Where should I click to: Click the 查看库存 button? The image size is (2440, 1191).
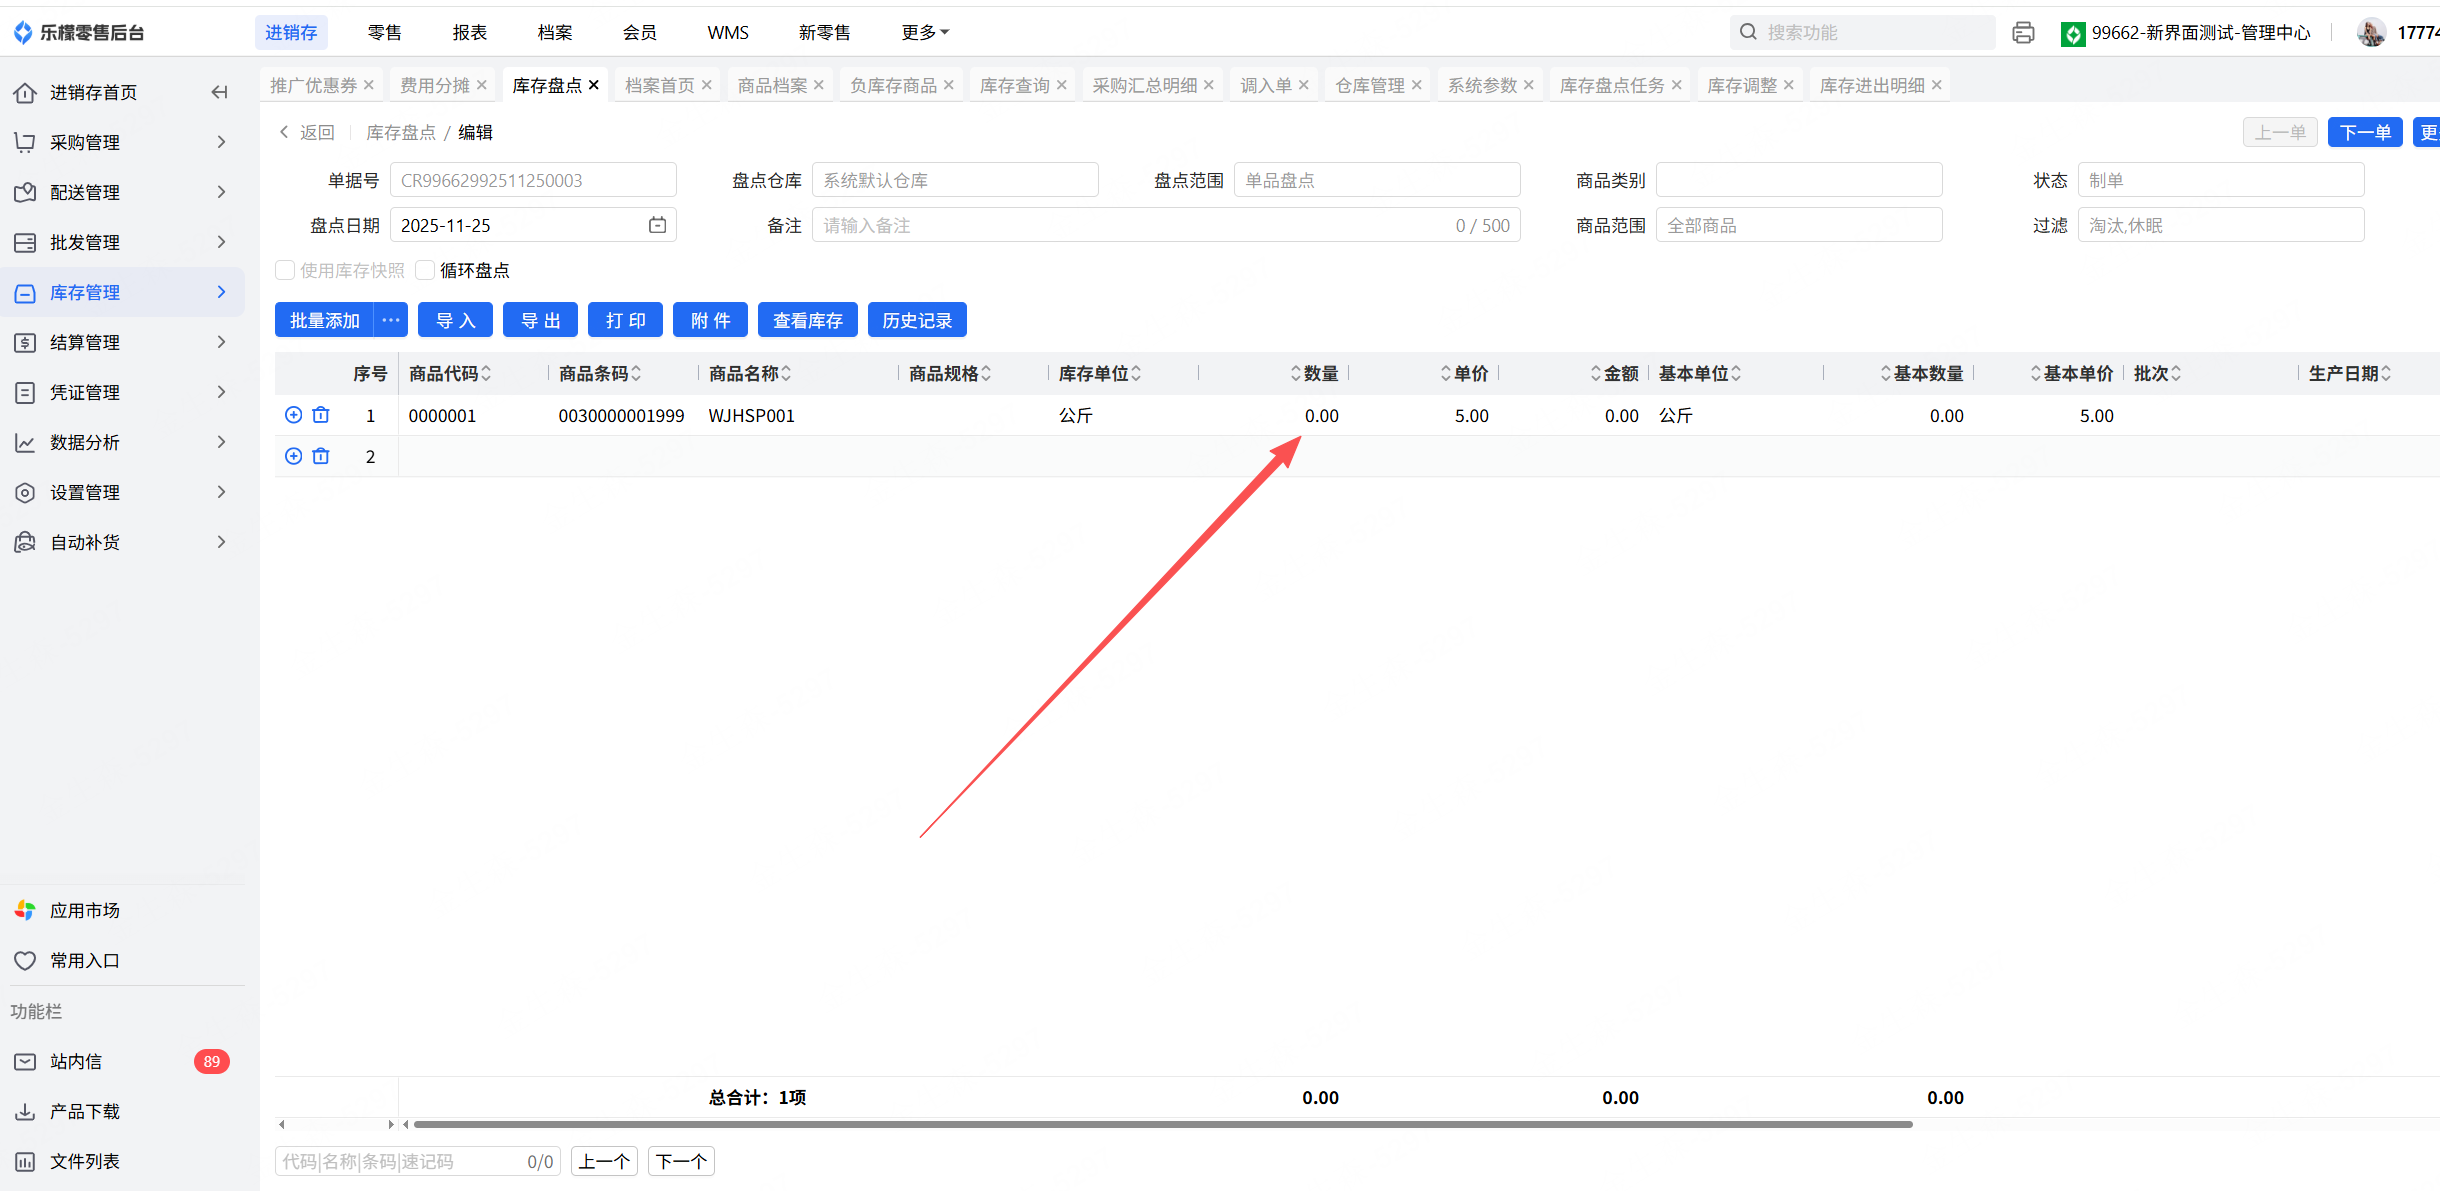point(807,320)
